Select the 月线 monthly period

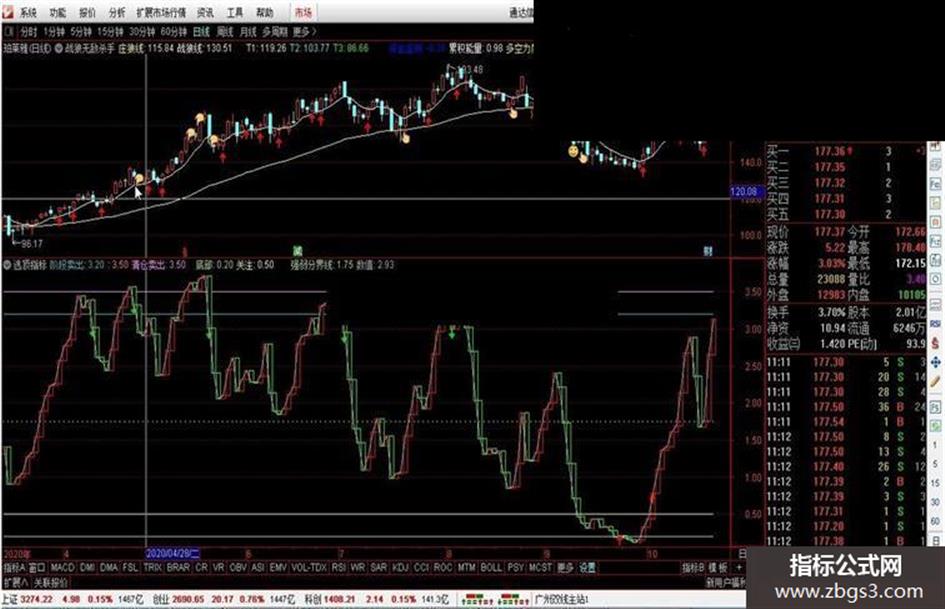click(248, 31)
